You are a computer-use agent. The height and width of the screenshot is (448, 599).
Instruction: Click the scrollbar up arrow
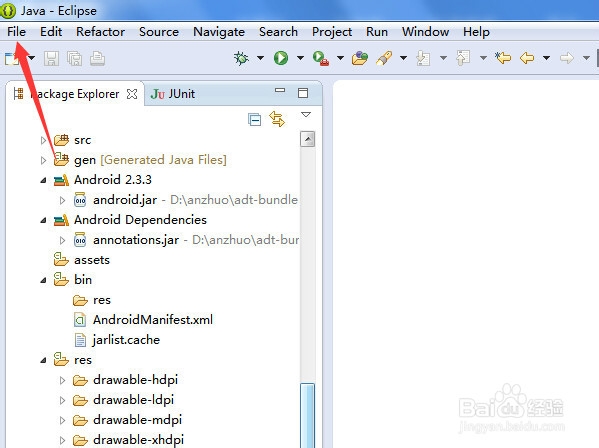pos(308,139)
